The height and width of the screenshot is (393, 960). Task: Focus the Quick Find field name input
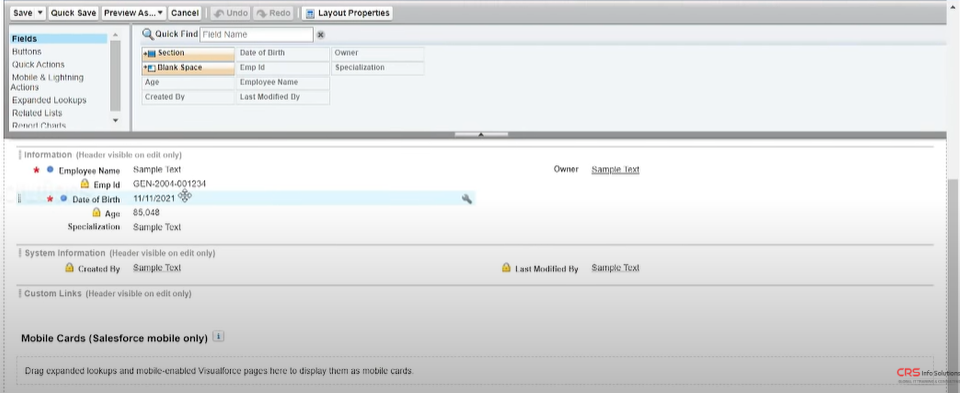(x=256, y=34)
